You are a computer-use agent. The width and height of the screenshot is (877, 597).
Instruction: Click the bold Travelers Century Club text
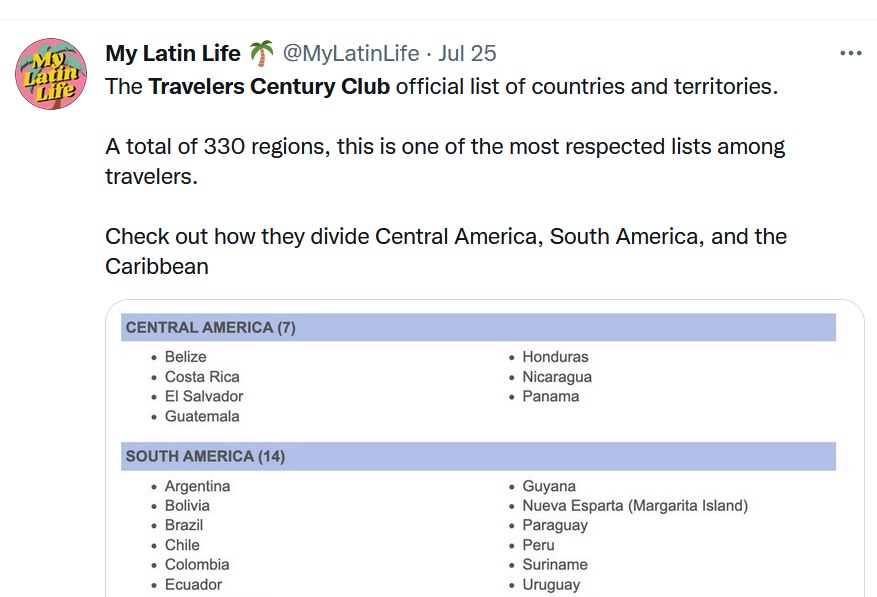point(269,86)
